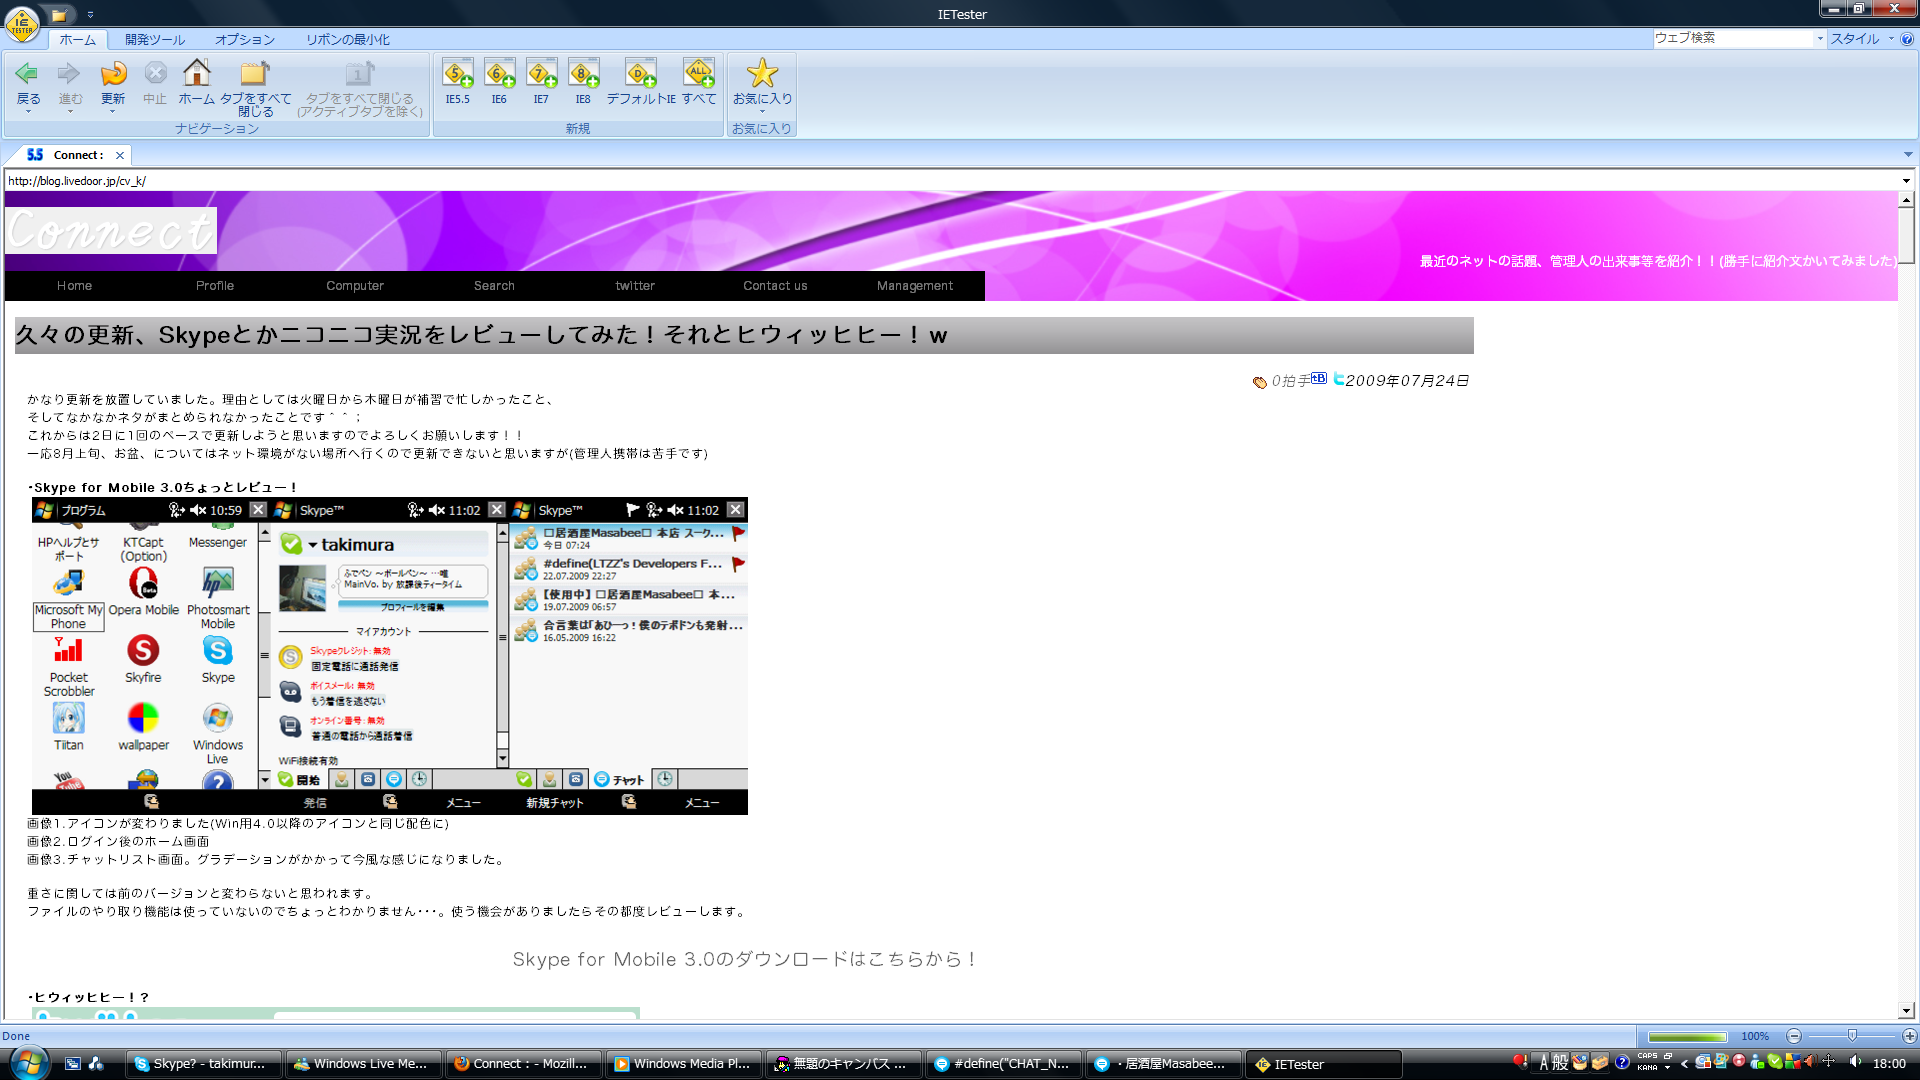Go to Home via ribbon house icon
Viewport: 1920px width, 1080px height.
[197, 73]
